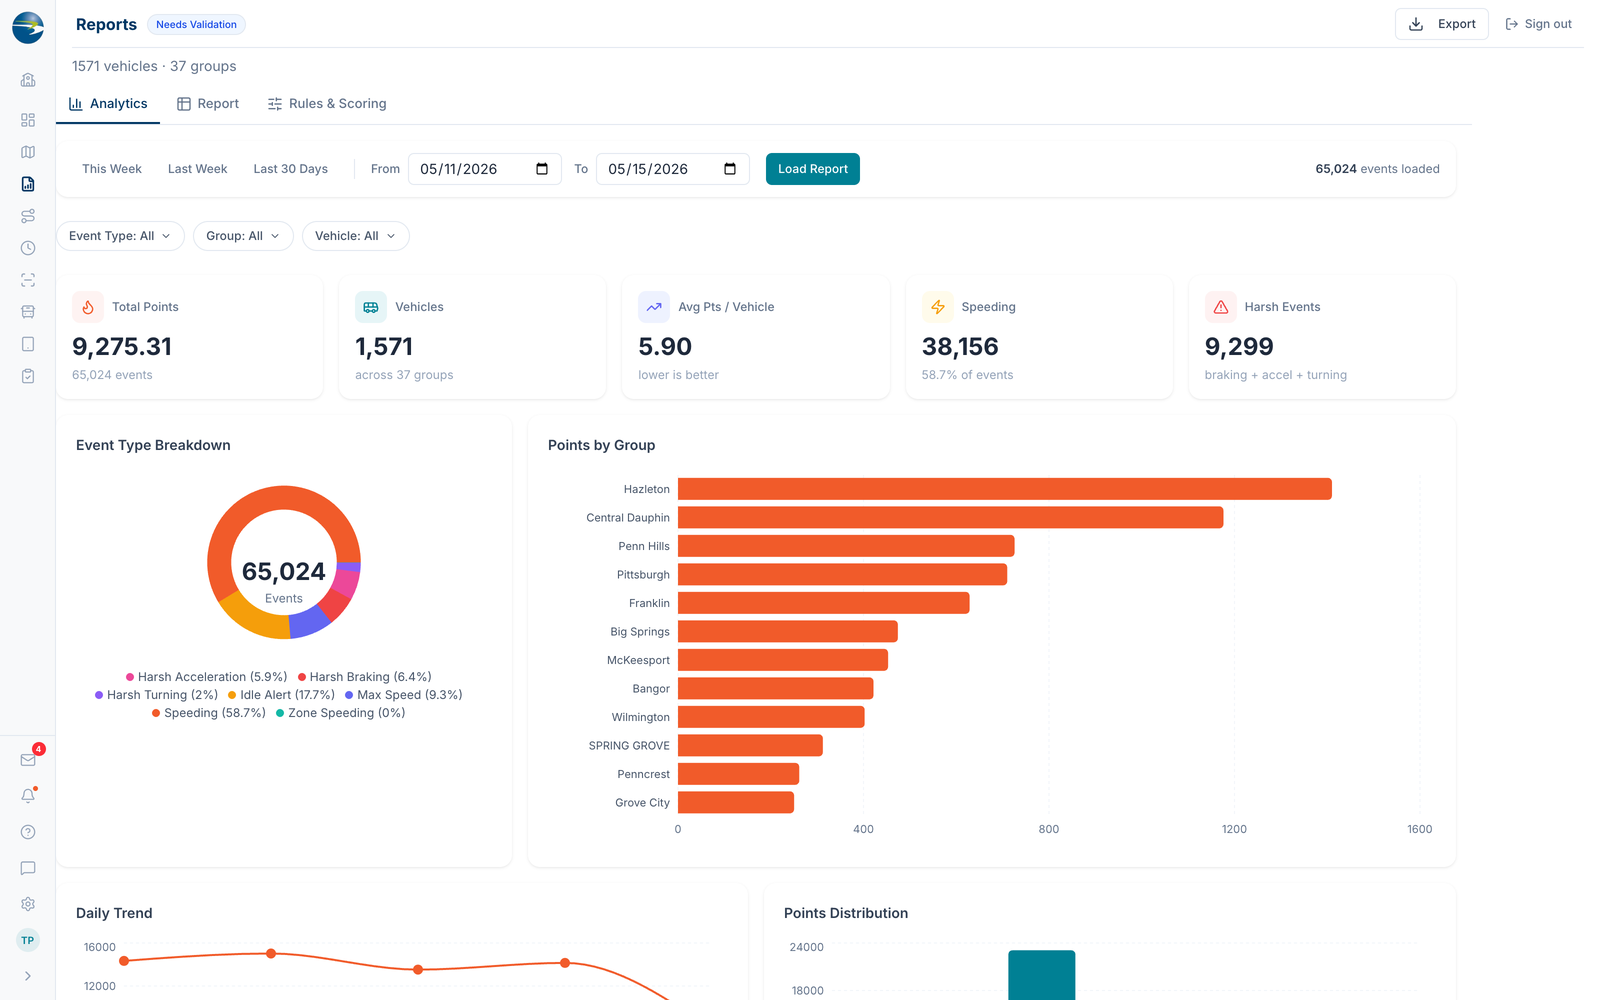The height and width of the screenshot is (1000, 1600).
Task: Open the dashboard grid sidebar icon
Action: (x=28, y=120)
